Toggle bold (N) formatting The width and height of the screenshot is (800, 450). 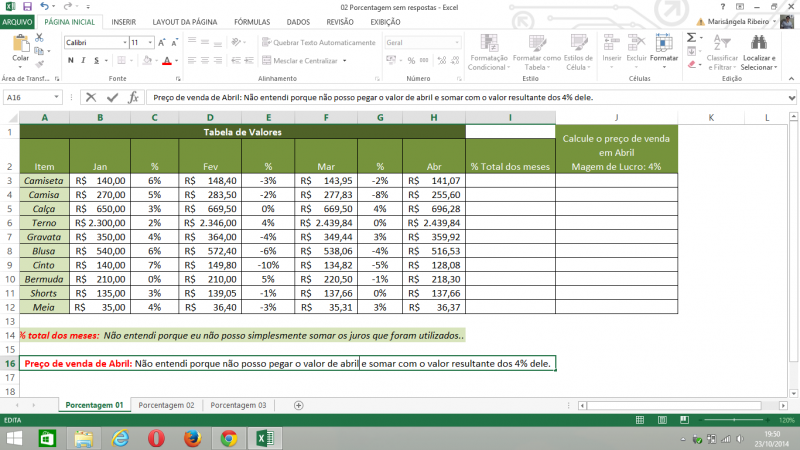coord(70,60)
